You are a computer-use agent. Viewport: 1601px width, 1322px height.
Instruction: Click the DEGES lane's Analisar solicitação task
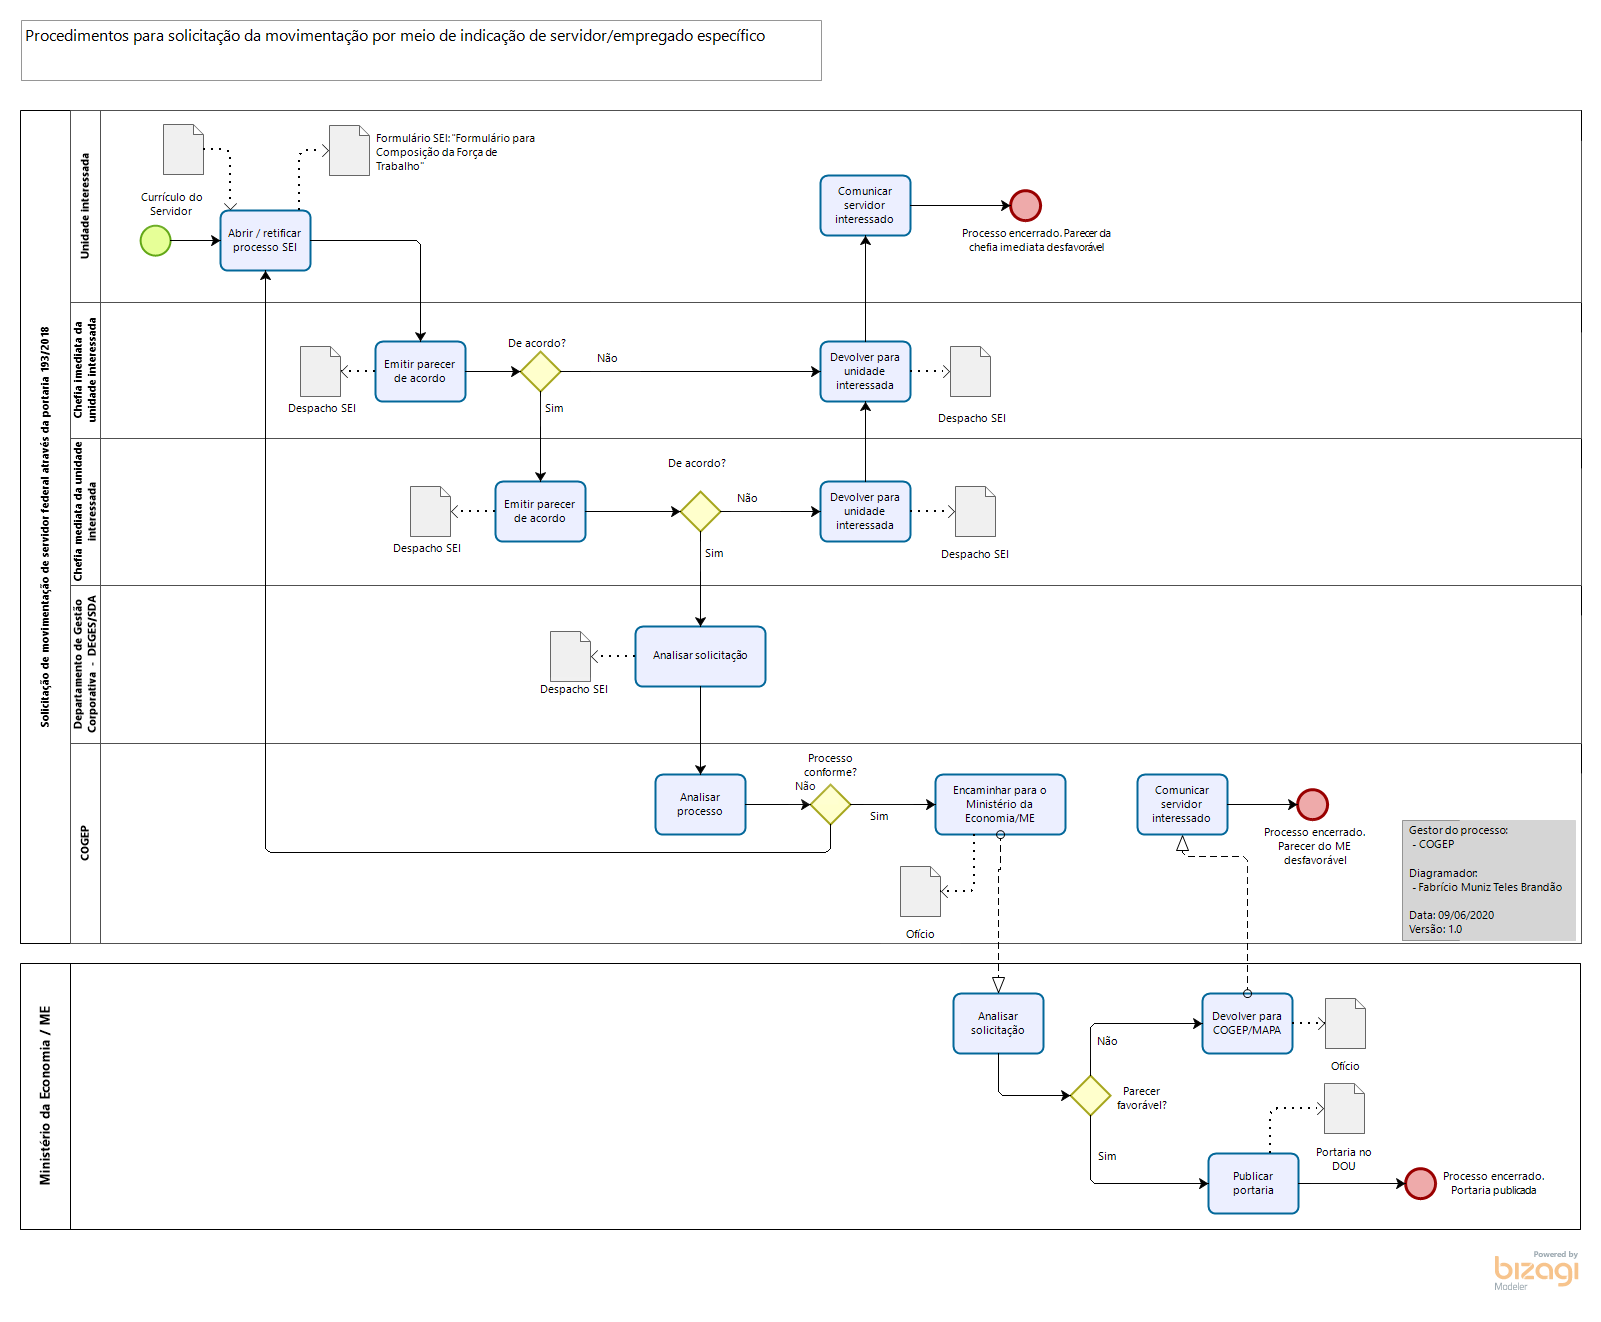tap(700, 656)
